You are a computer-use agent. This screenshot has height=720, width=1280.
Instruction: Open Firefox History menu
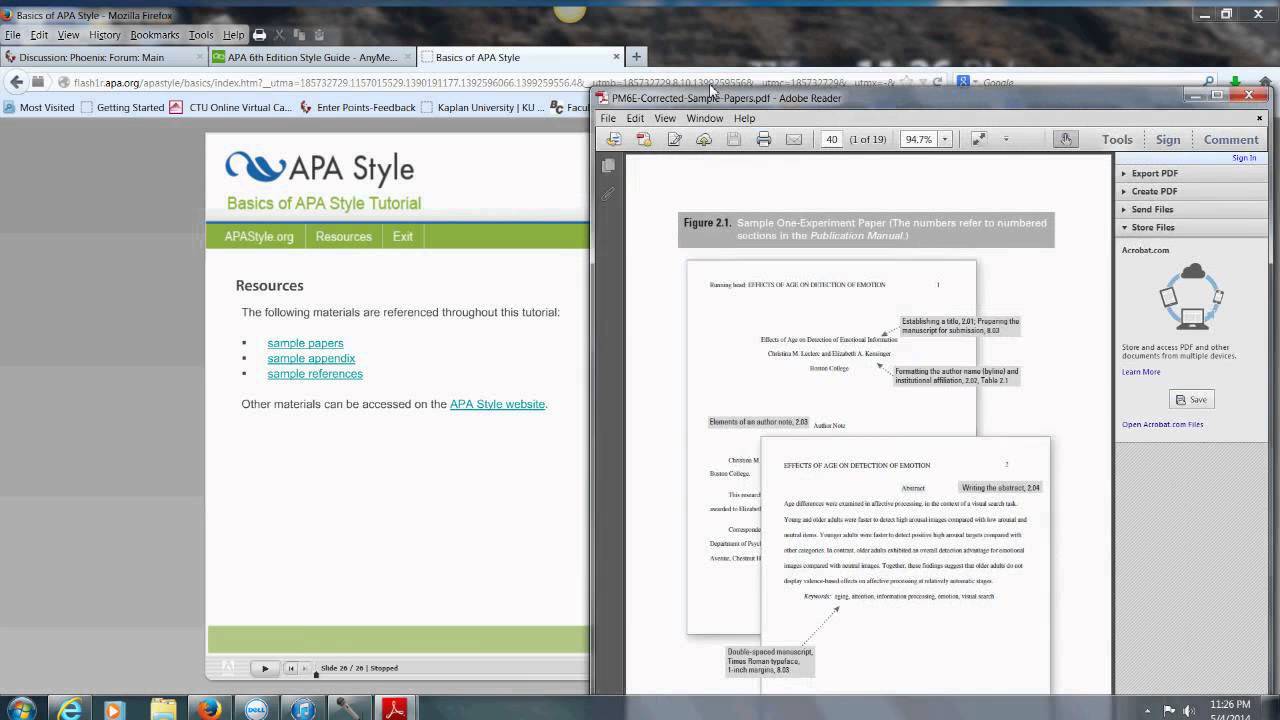(x=104, y=35)
